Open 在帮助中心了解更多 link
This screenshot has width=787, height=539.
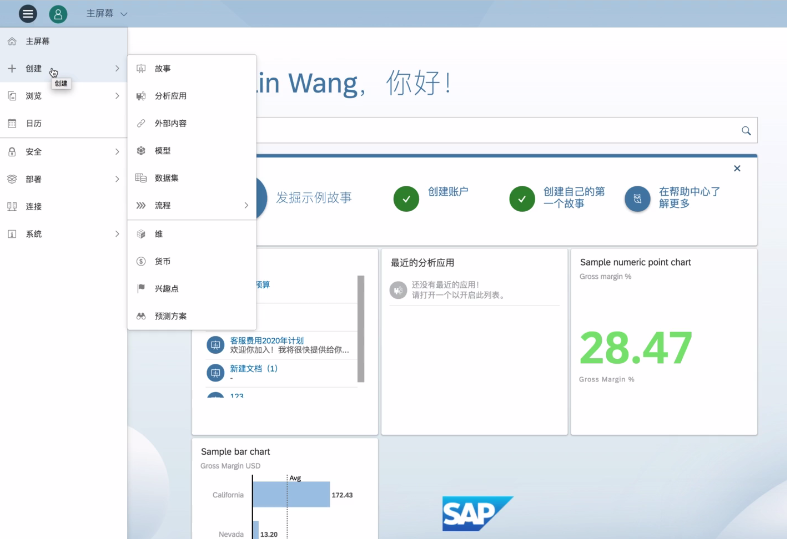pyautogui.click(x=690, y=197)
